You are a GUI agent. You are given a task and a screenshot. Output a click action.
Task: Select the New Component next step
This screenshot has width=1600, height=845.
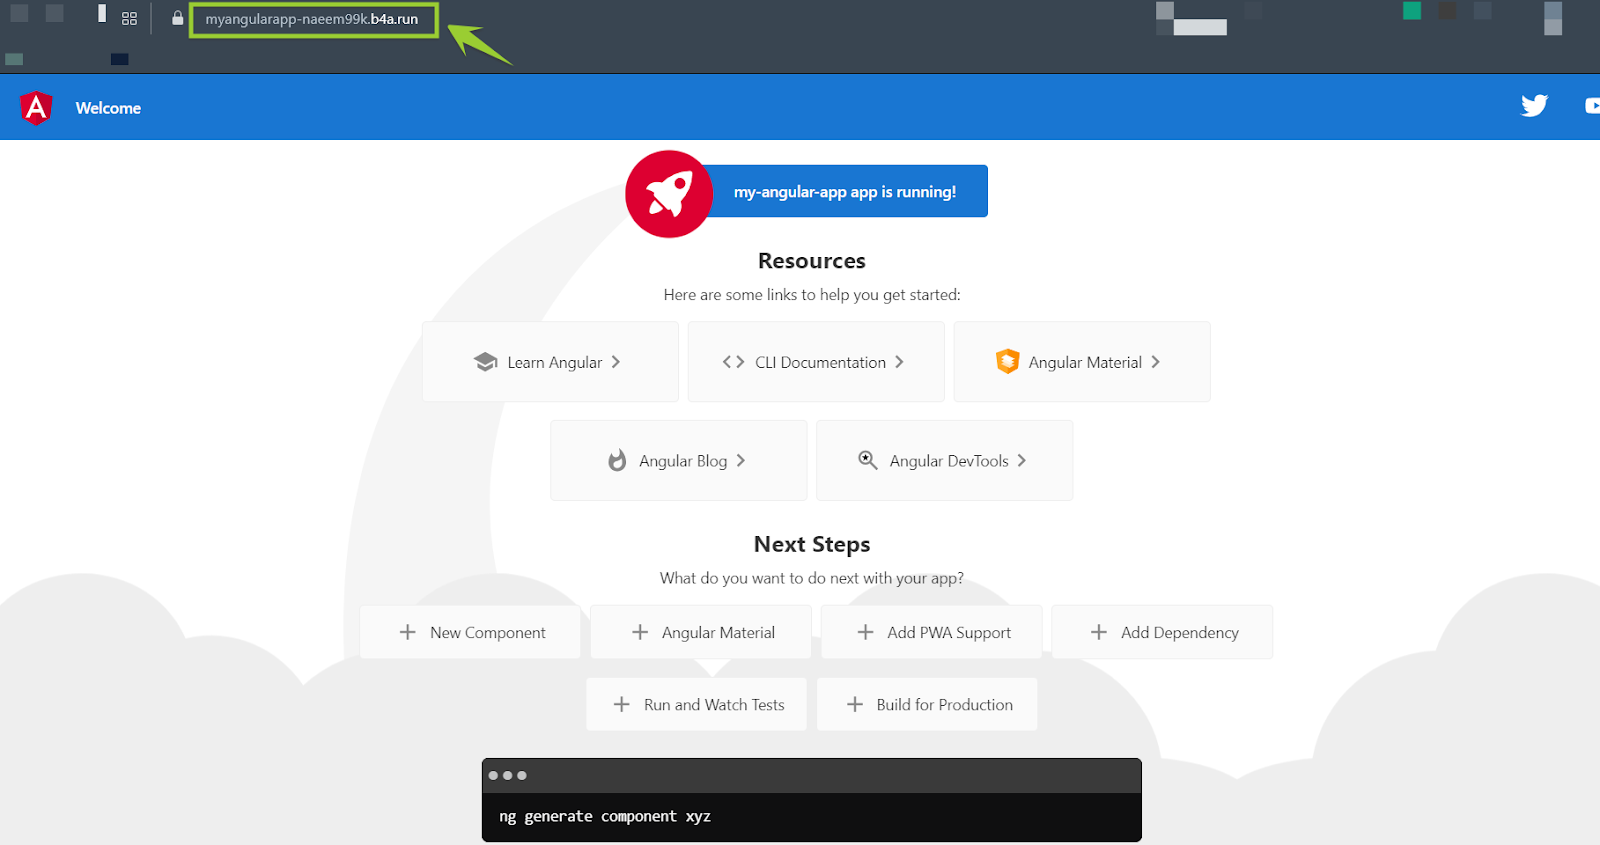coord(470,632)
